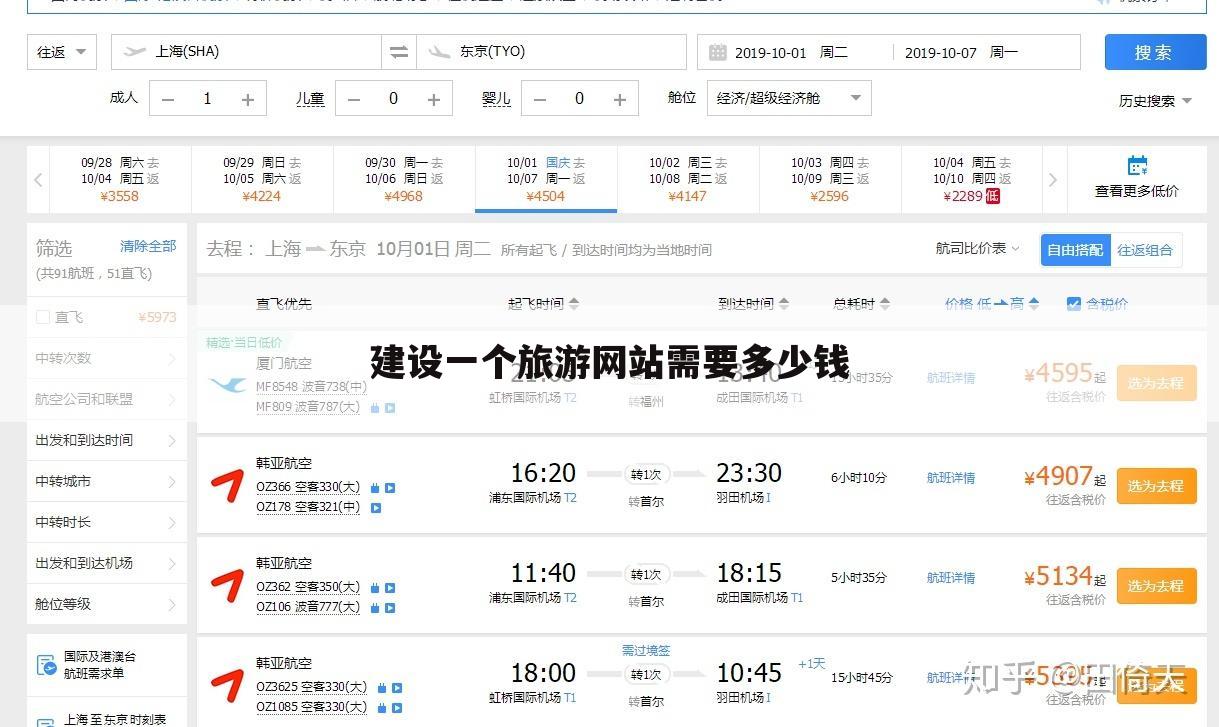Image resolution: width=1219 pixels, height=727 pixels.
Task: Expand 历史搜索 dropdown
Action: (1155, 101)
